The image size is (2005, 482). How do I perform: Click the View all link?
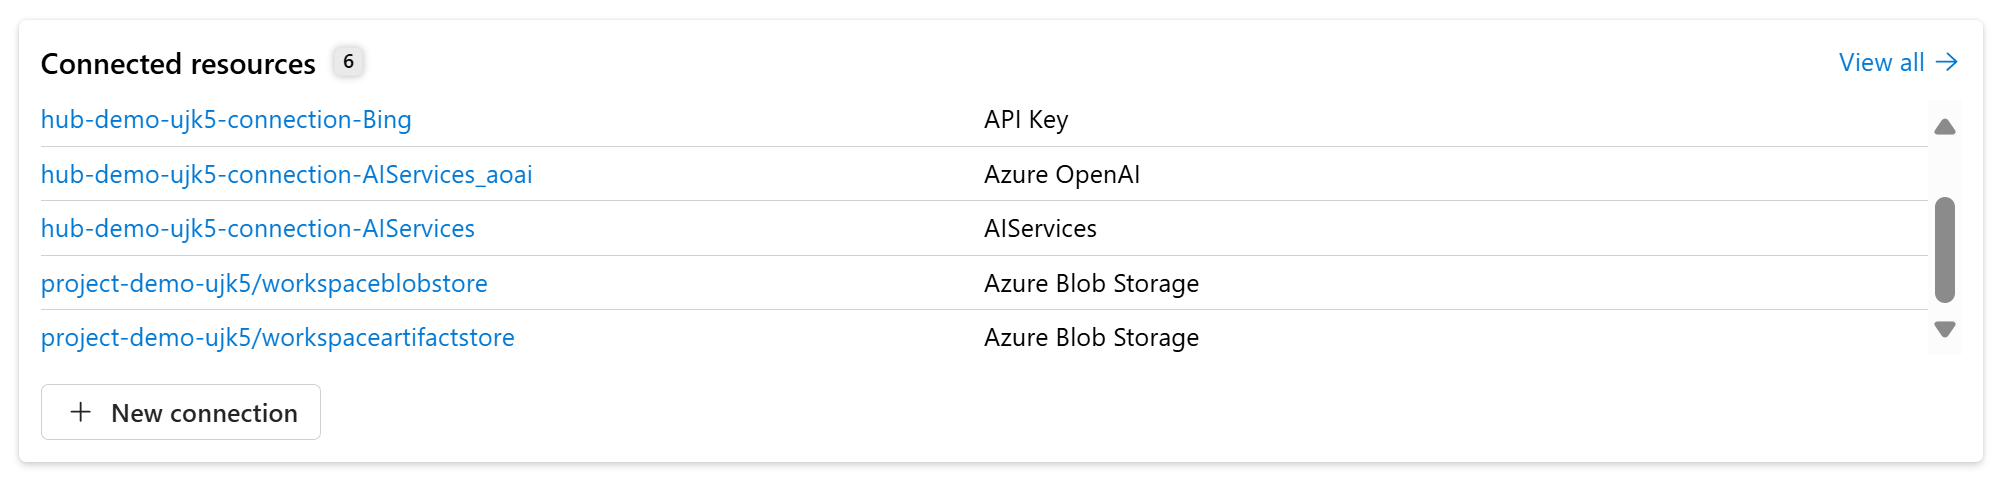[1880, 63]
